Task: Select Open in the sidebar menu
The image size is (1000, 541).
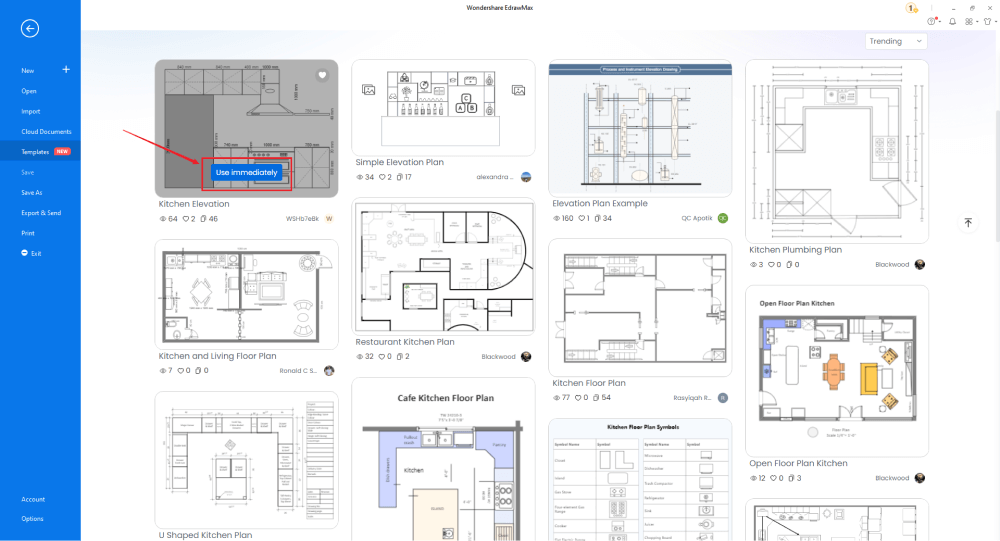Action: click(x=29, y=91)
